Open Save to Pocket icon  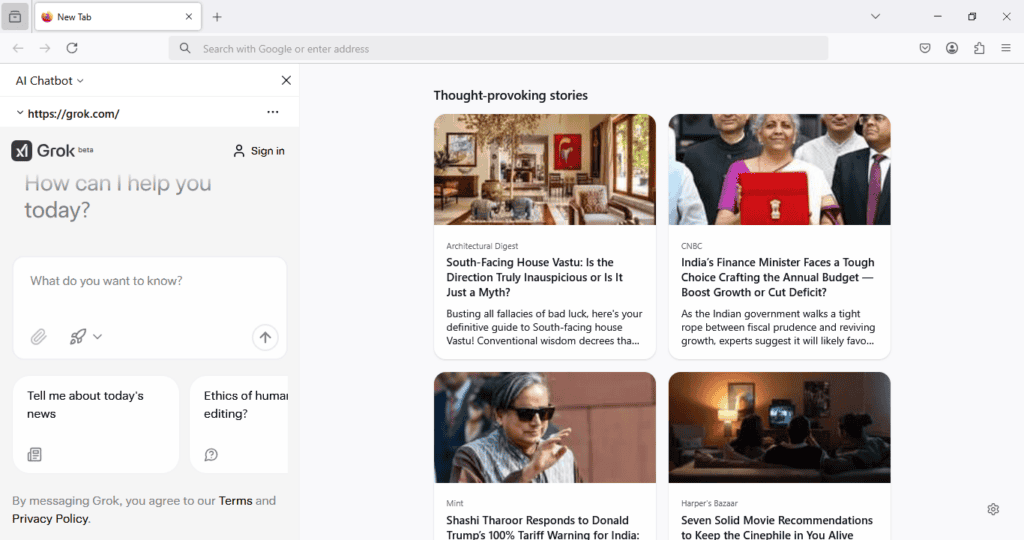coord(925,48)
